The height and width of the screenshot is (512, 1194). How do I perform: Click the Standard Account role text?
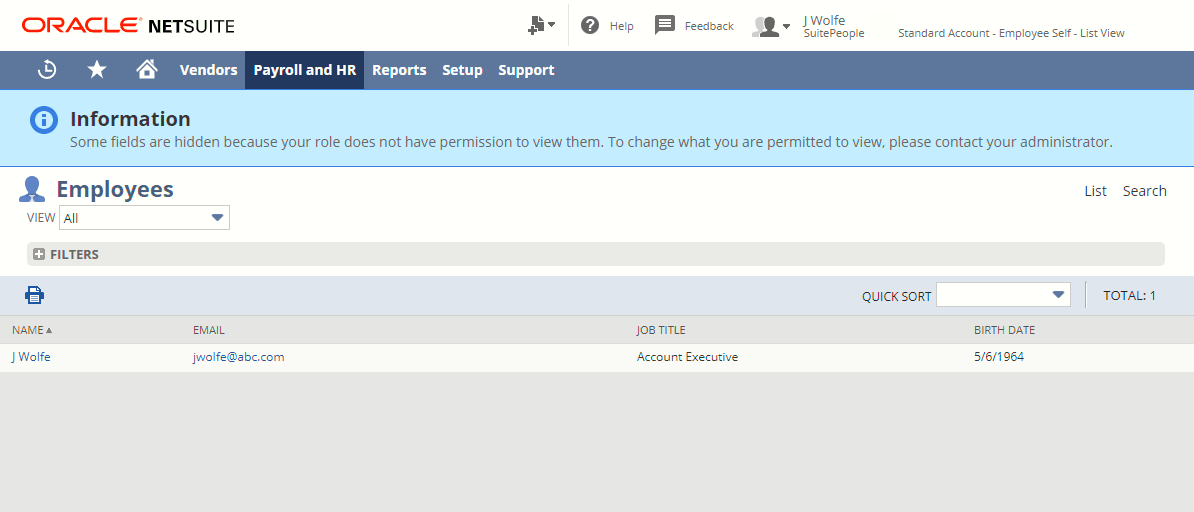[x=1011, y=34]
